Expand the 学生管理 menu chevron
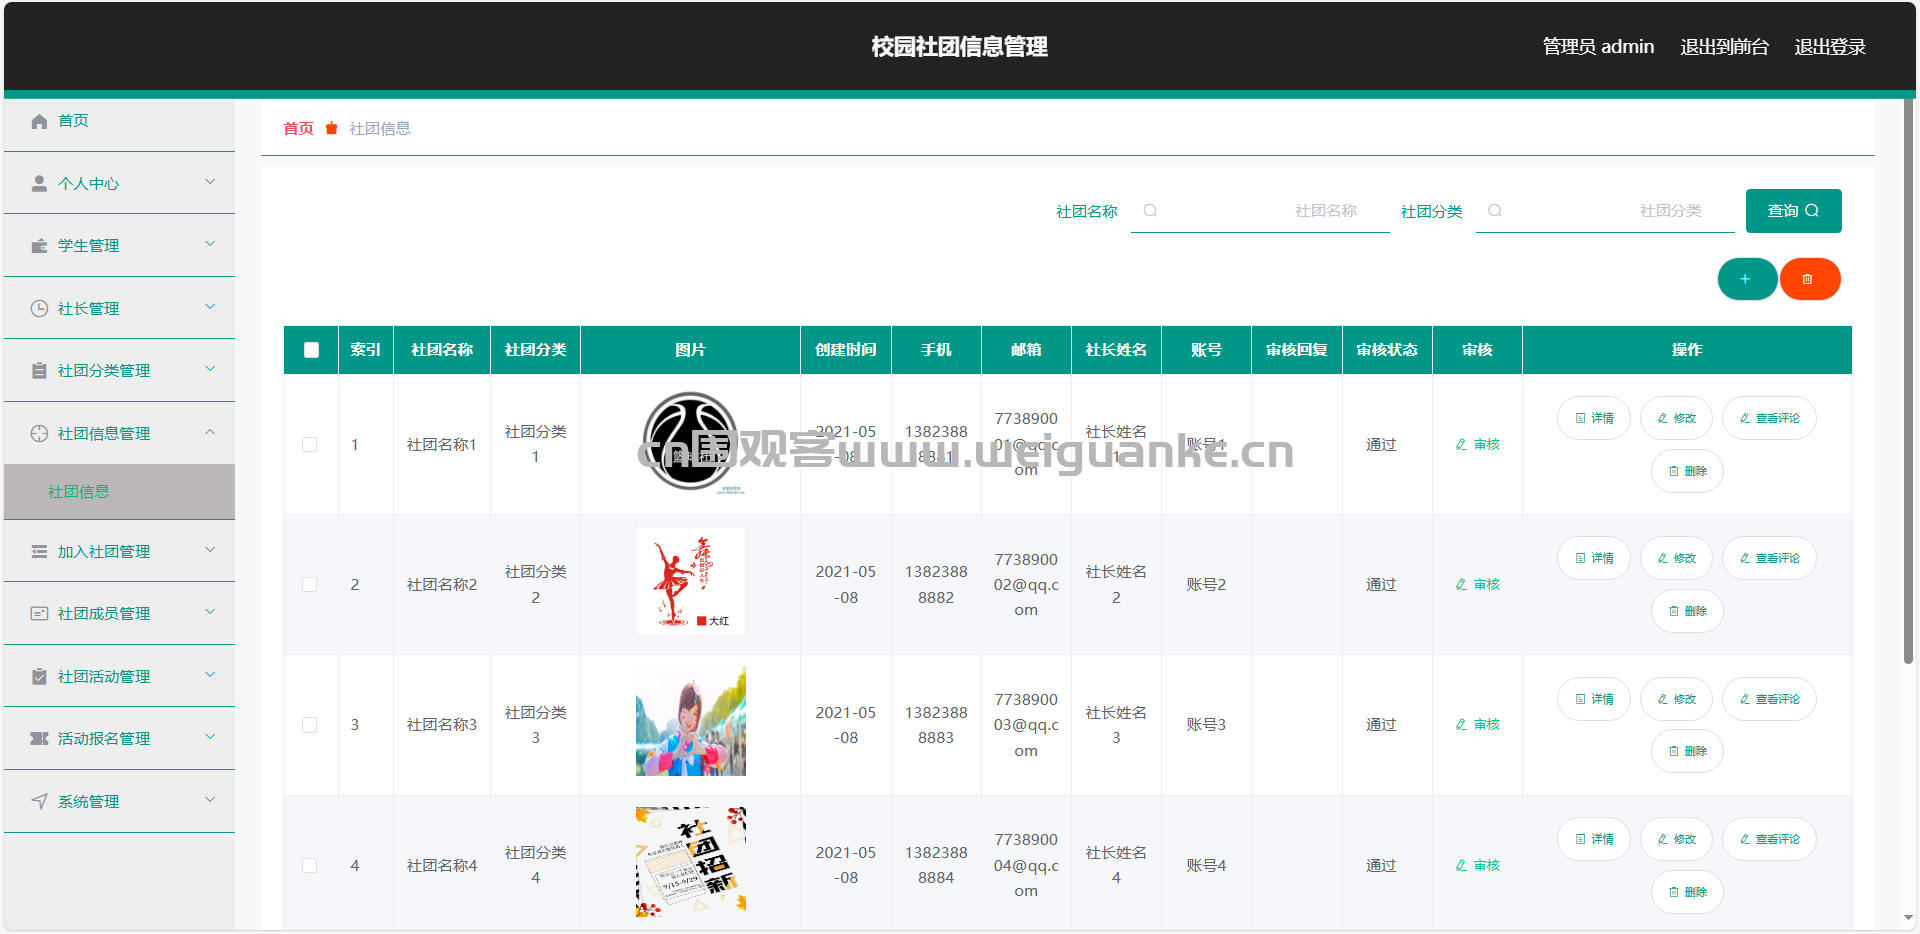 coord(210,244)
